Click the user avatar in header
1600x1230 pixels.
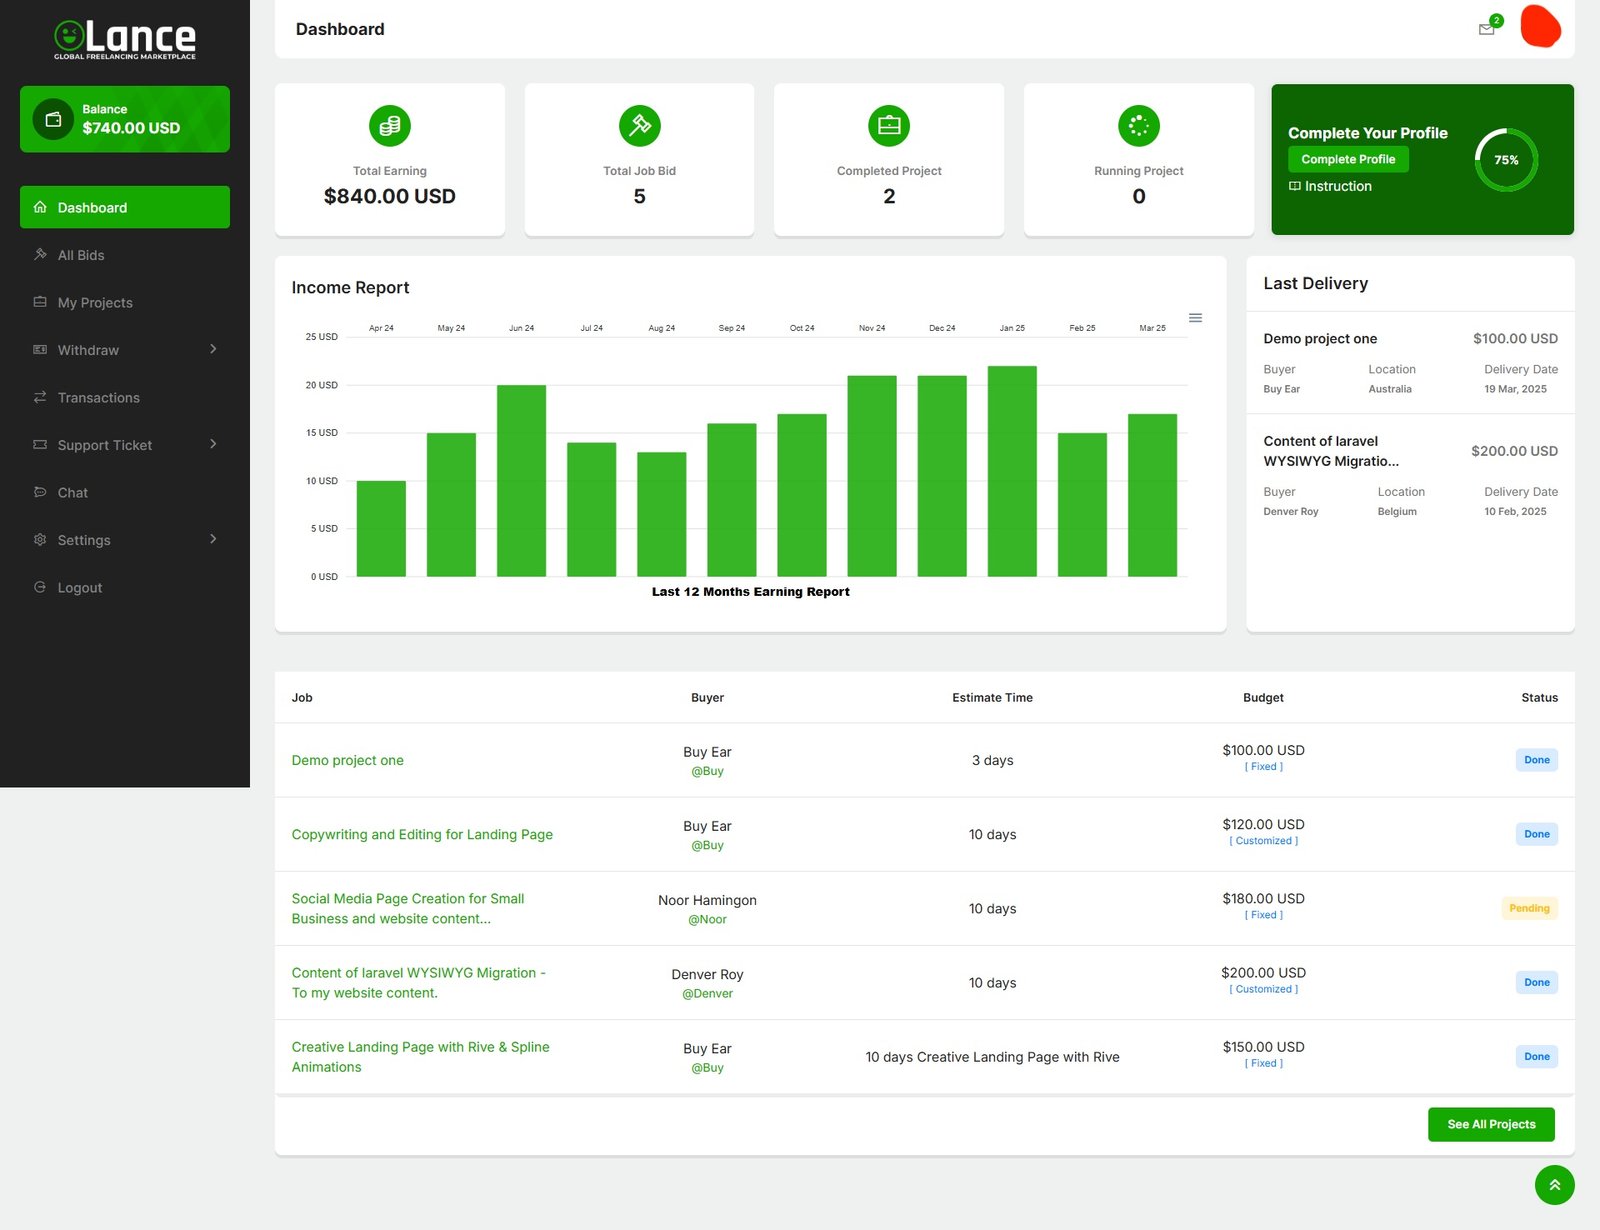(1540, 27)
